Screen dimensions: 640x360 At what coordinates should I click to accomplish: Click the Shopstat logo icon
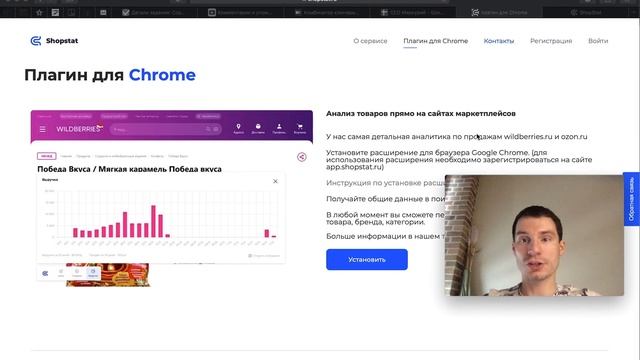36,41
